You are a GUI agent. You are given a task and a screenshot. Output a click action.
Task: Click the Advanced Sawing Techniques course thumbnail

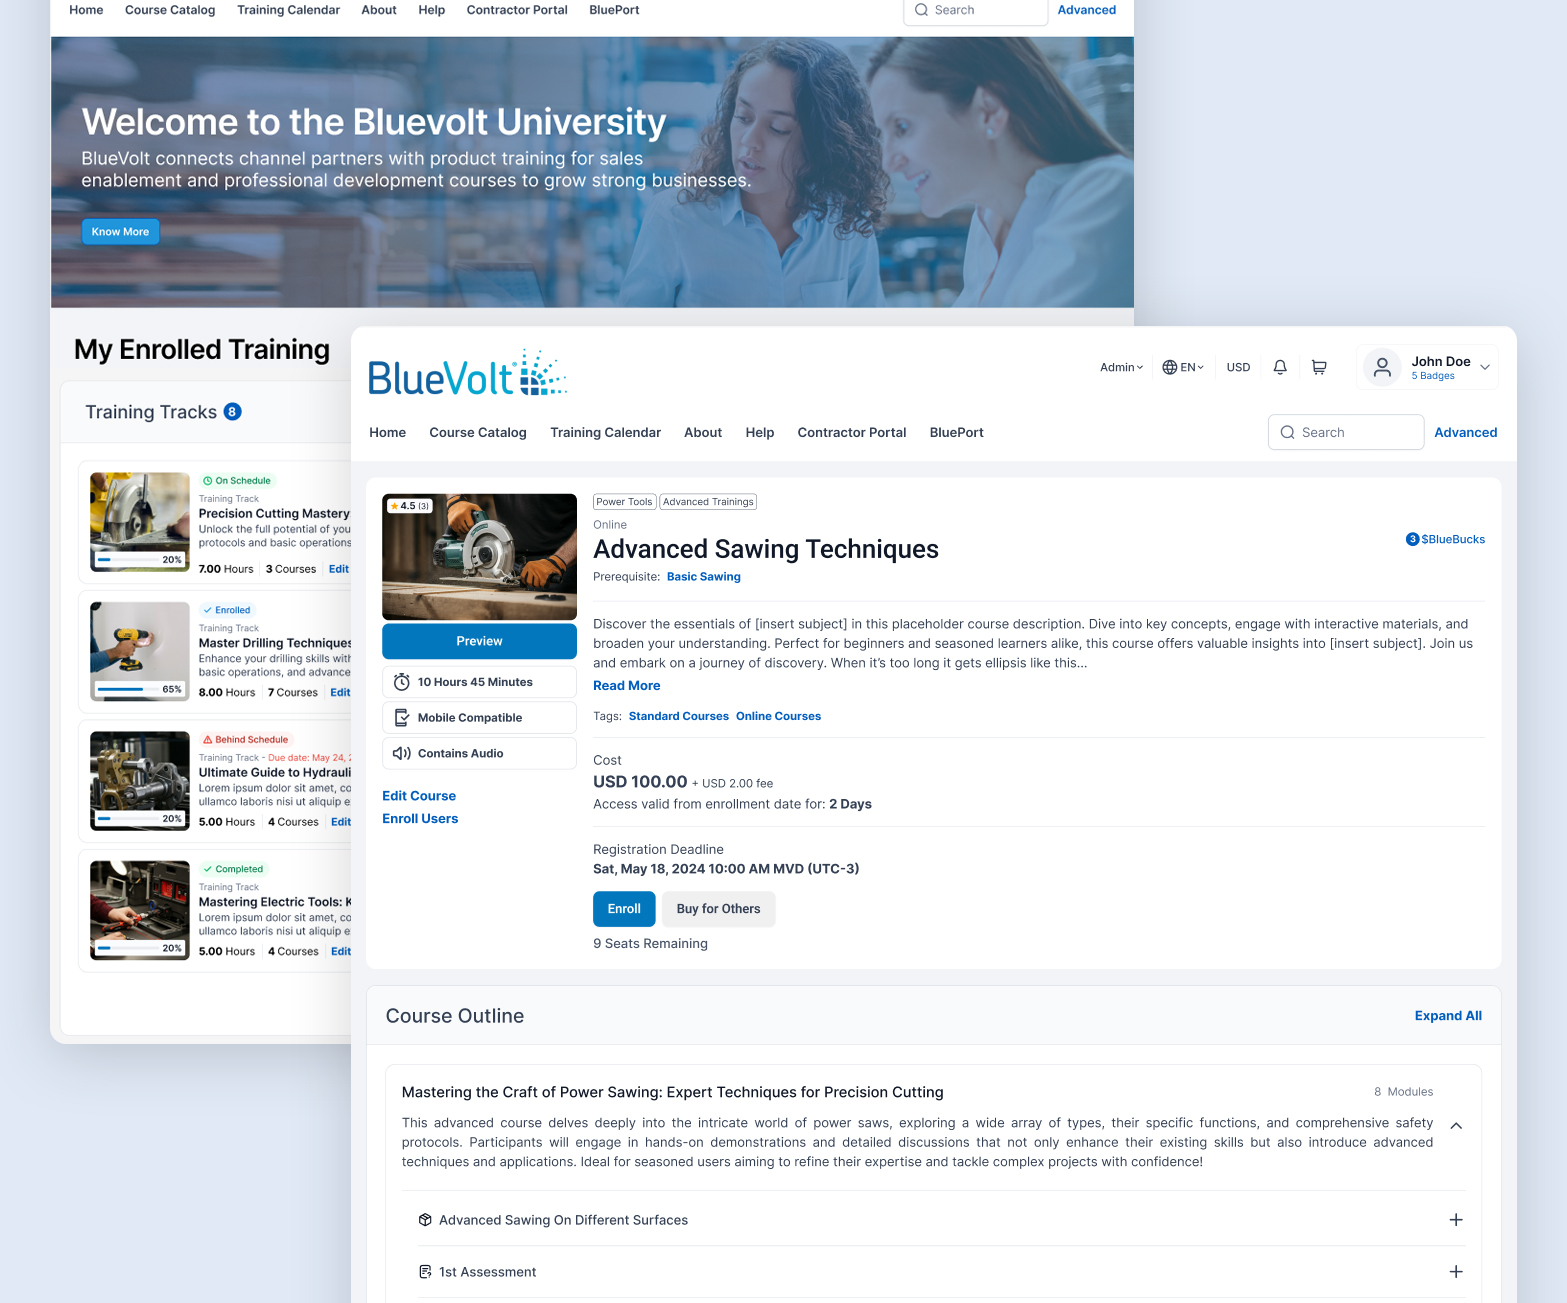coord(479,557)
